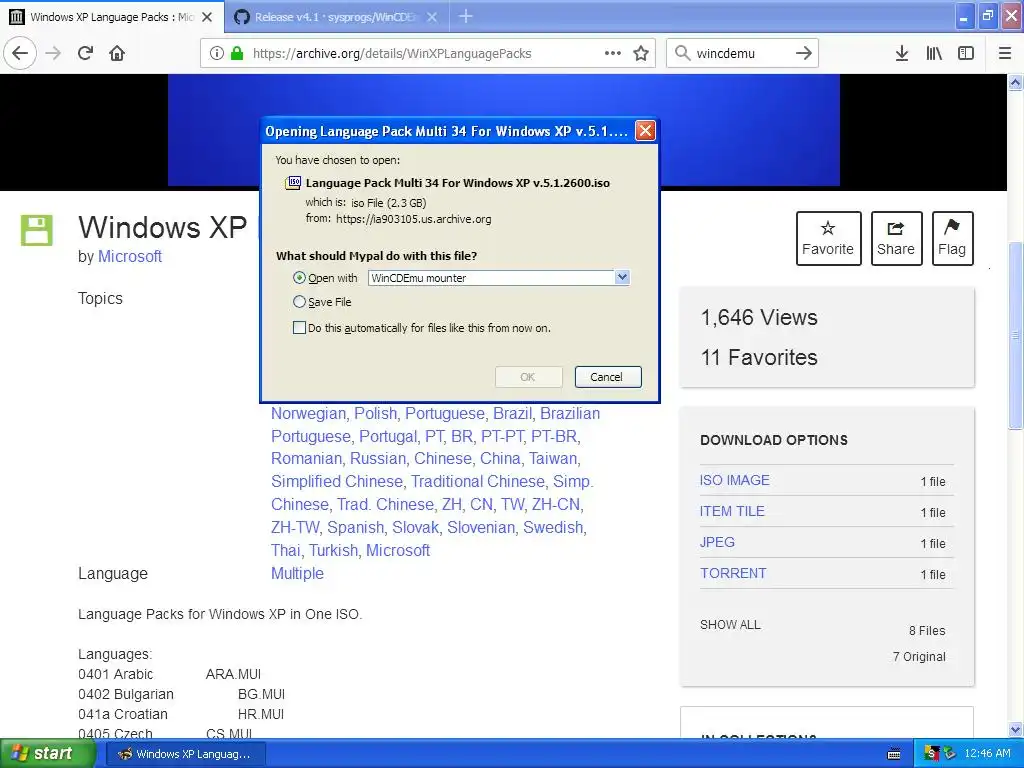Click the Share button
Viewport: 1024px width, 768px height.
tap(896, 238)
